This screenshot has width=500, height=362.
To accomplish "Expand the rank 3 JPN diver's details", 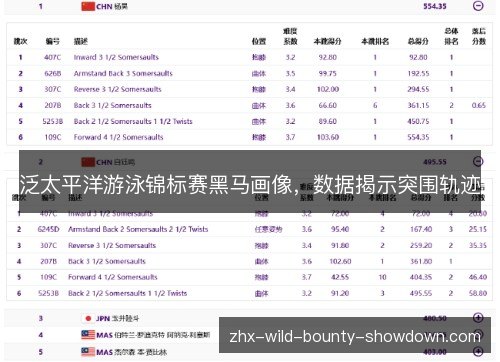I will coord(478,318).
